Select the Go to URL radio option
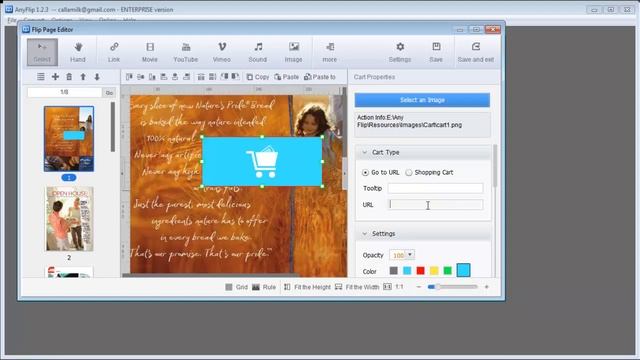640x360 pixels. pos(365,173)
